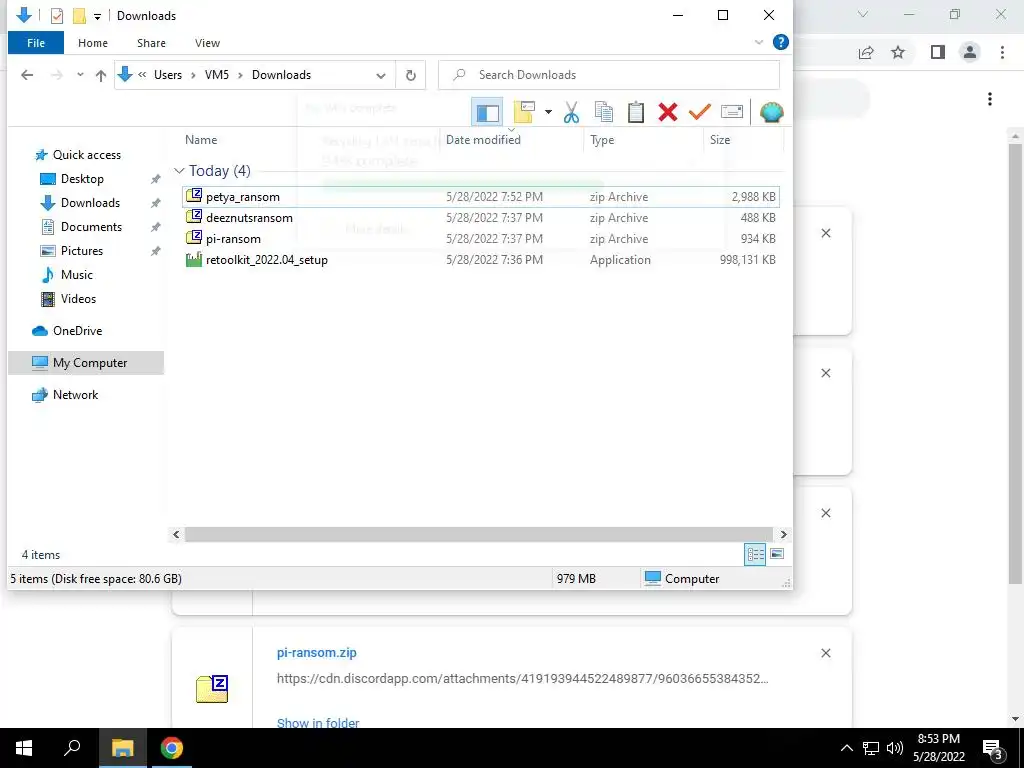
Task: Bookmark this page with star icon
Action: click(x=899, y=52)
